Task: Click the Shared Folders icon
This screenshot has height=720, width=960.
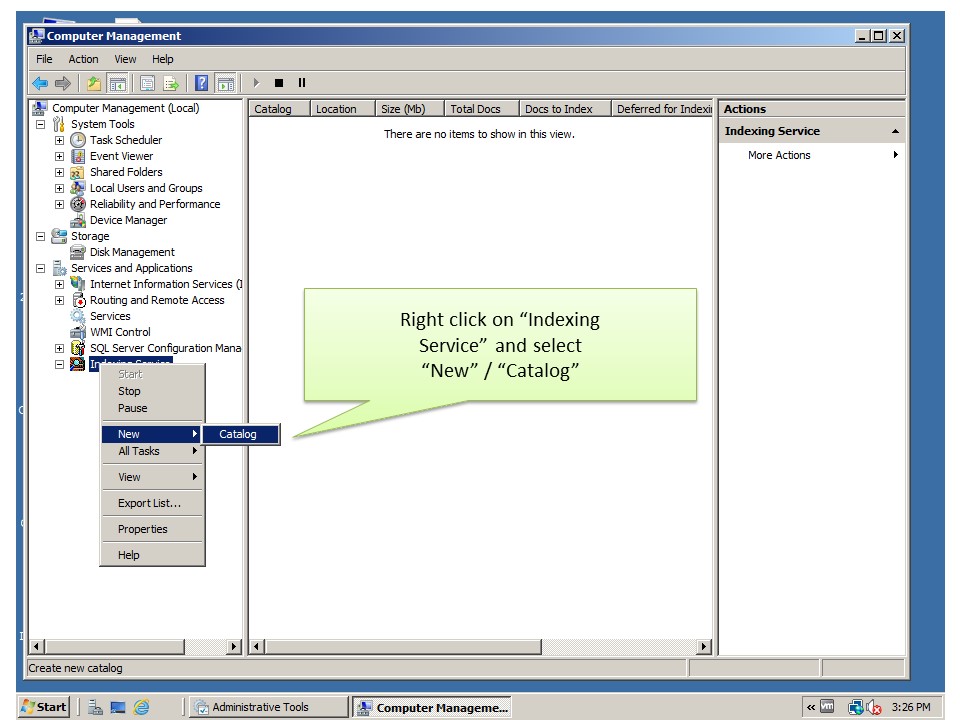Action: [x=77, y=172]
